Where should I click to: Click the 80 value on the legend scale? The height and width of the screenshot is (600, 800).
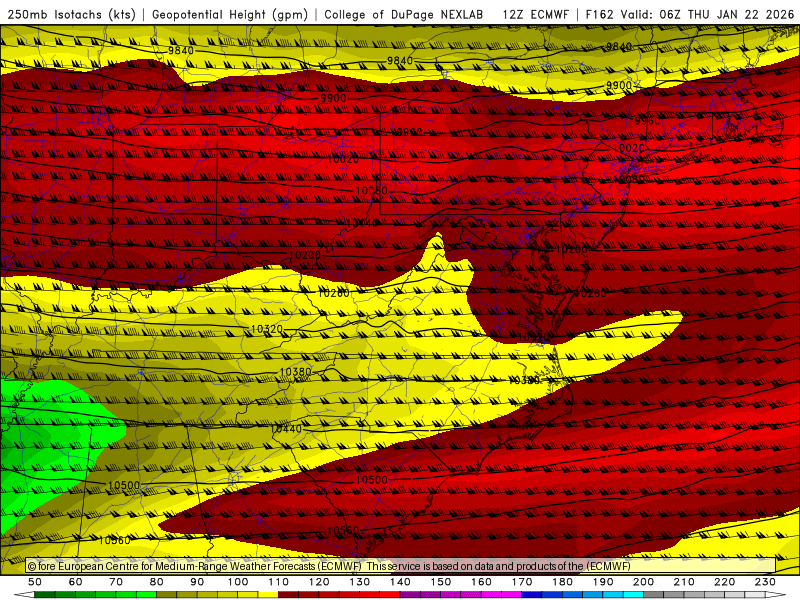pyautogui.click(x=156, y=582)
